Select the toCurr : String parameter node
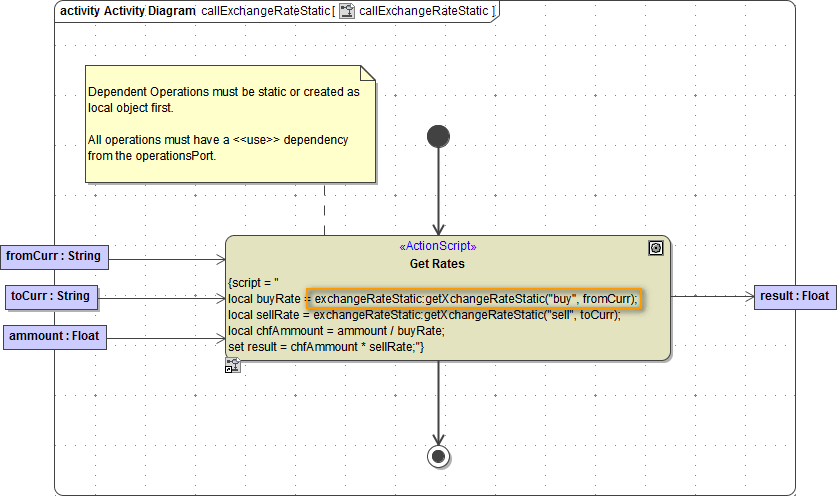Viewport: 838px width, 497px height. click(x=50, y=296)
